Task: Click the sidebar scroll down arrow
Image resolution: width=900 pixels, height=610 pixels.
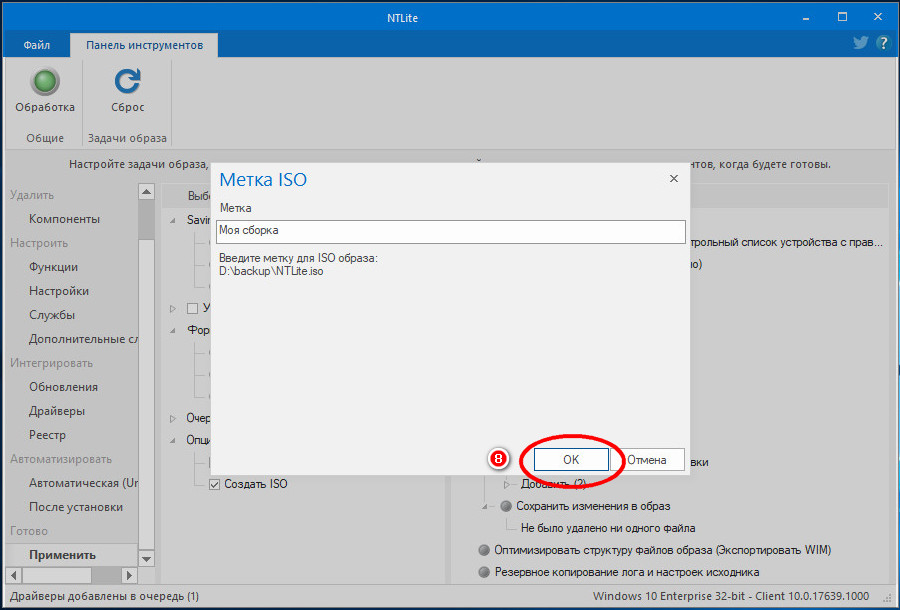Action: (x=146, y=558)
